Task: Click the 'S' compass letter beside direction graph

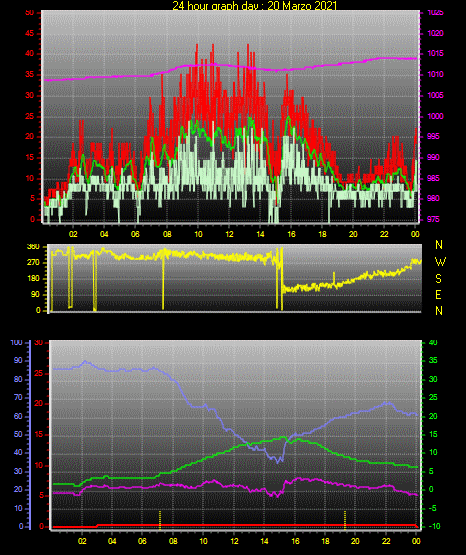Action: (438, 279)
